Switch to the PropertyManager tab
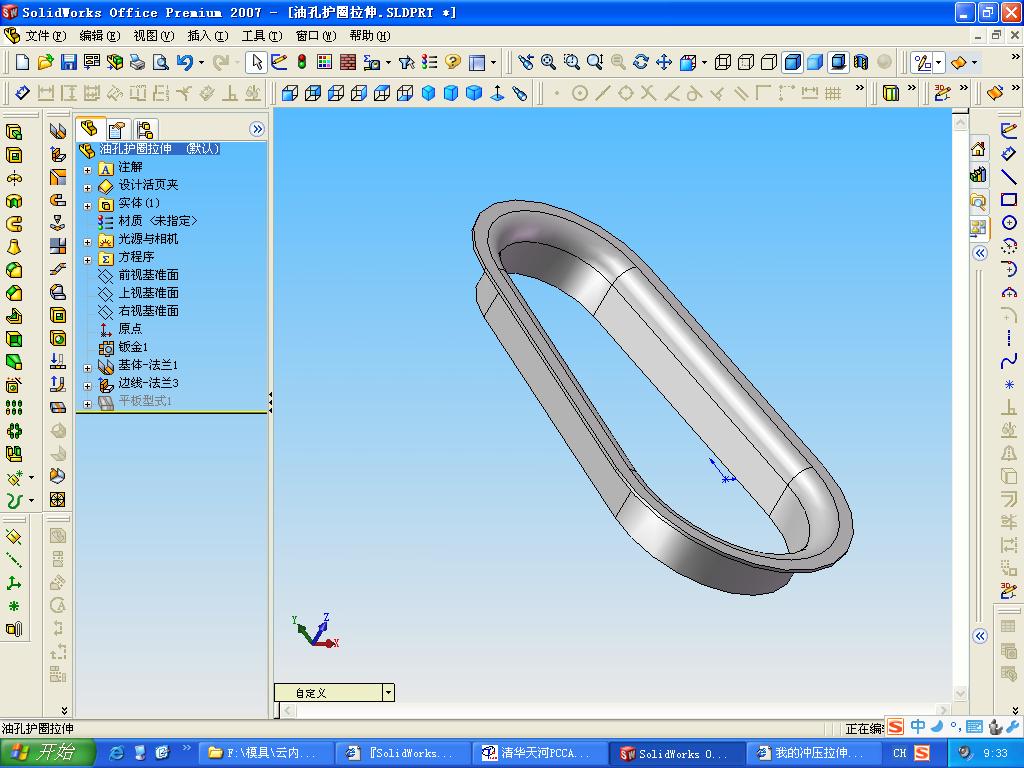This screenshot has height=768, width=1024. click(117, 129)
